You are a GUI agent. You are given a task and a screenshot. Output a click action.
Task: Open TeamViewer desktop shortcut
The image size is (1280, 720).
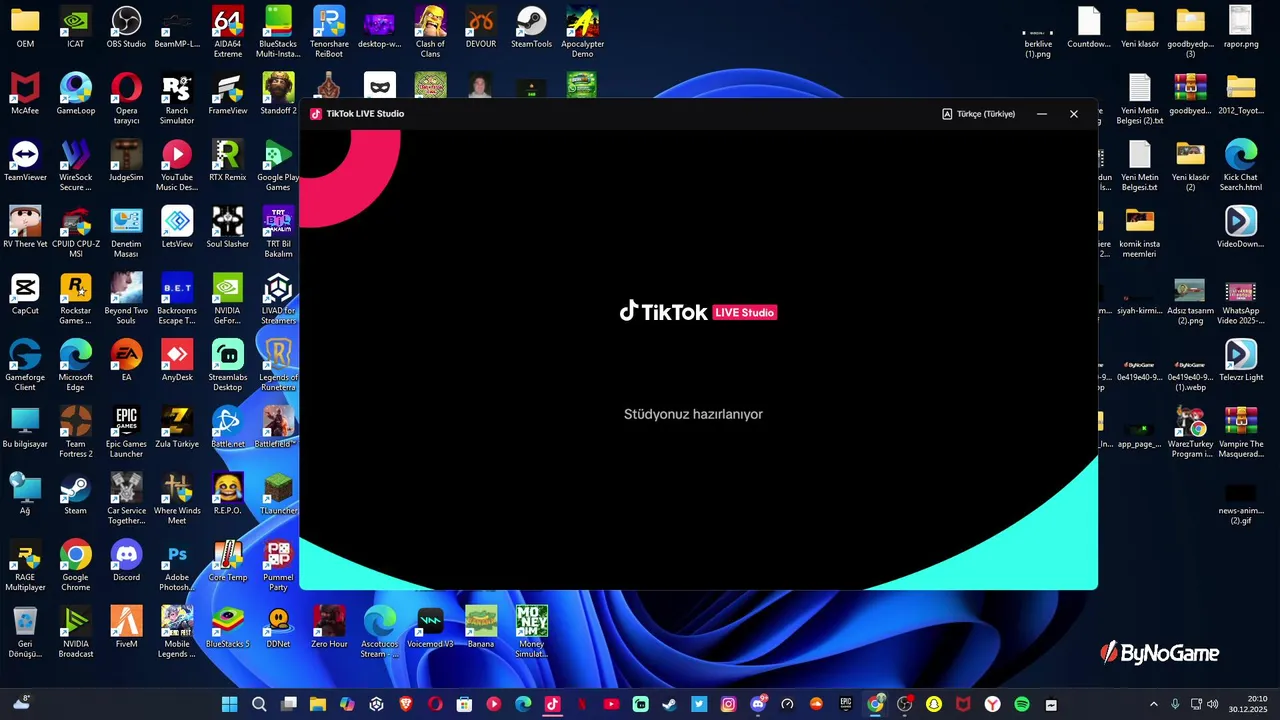tap(25, 161)
